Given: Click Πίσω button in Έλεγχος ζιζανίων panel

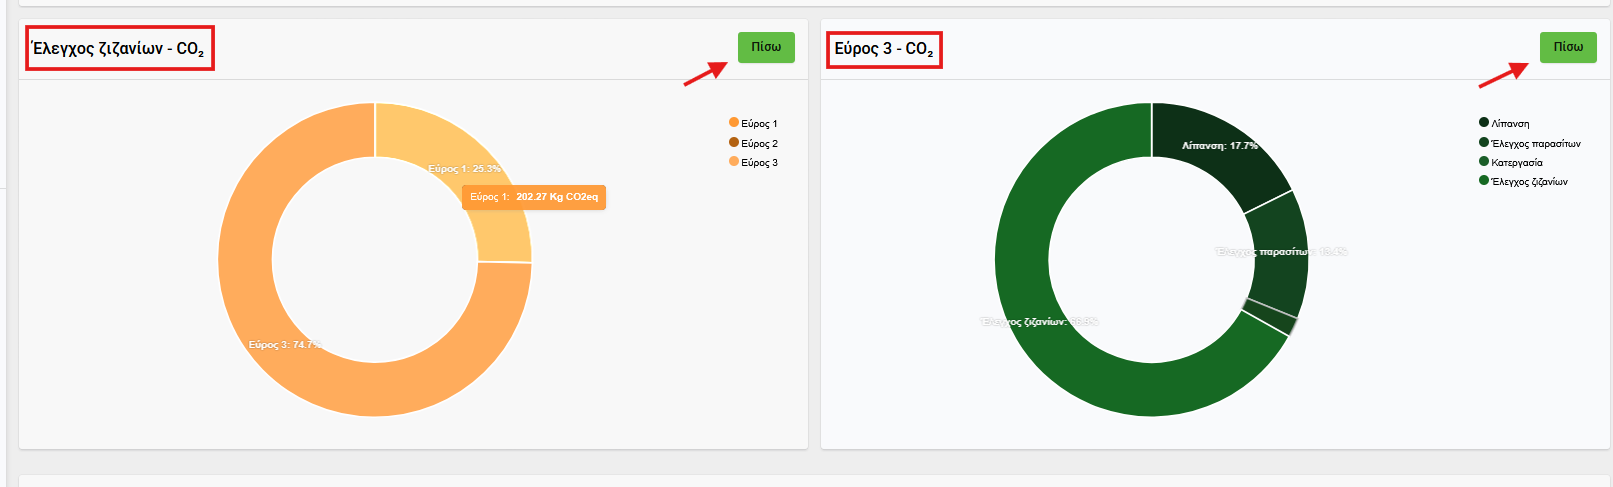Looking at the screenshot, I should [766, 47].
